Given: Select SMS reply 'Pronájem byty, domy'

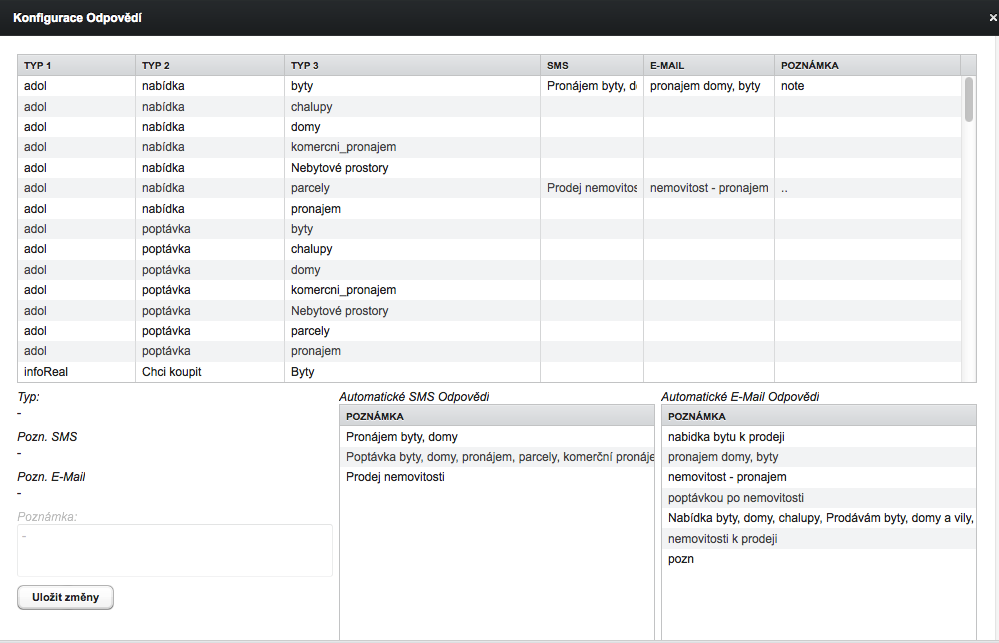Looking at the screenshot, I should point(497,437).
